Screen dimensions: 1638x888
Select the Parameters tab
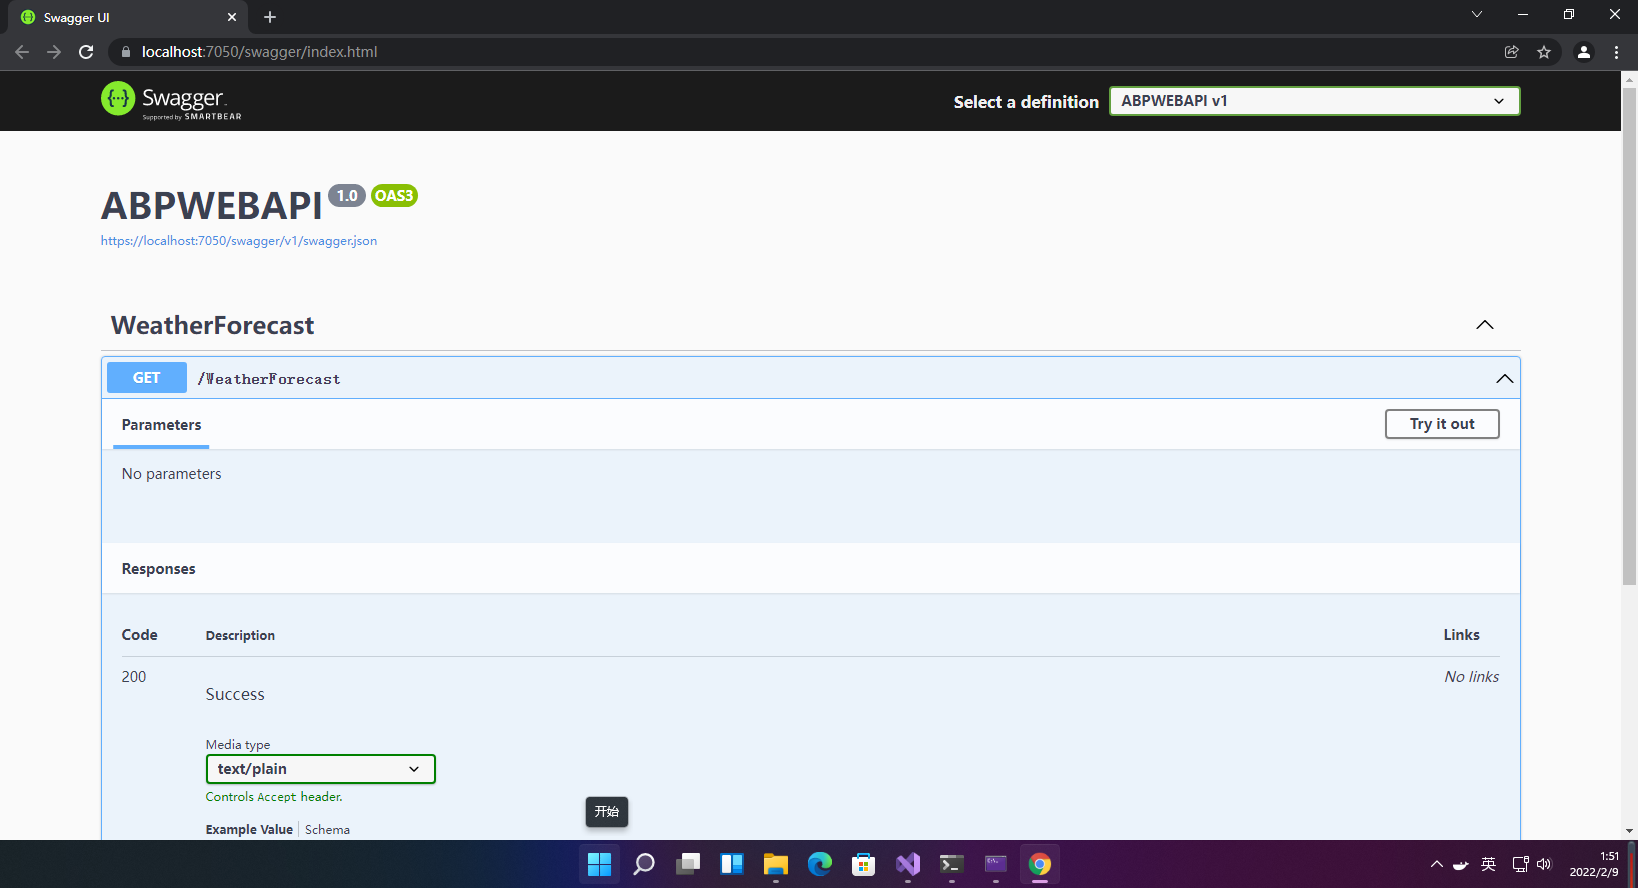click(161, 425)
